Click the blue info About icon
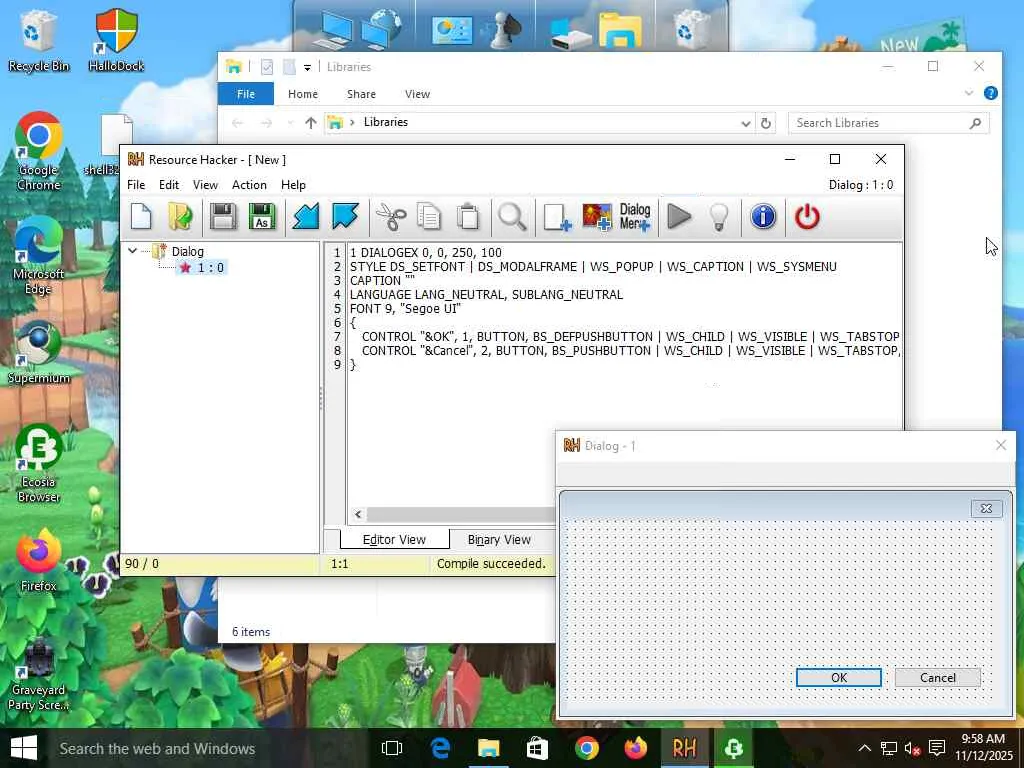 coord(763,217)
